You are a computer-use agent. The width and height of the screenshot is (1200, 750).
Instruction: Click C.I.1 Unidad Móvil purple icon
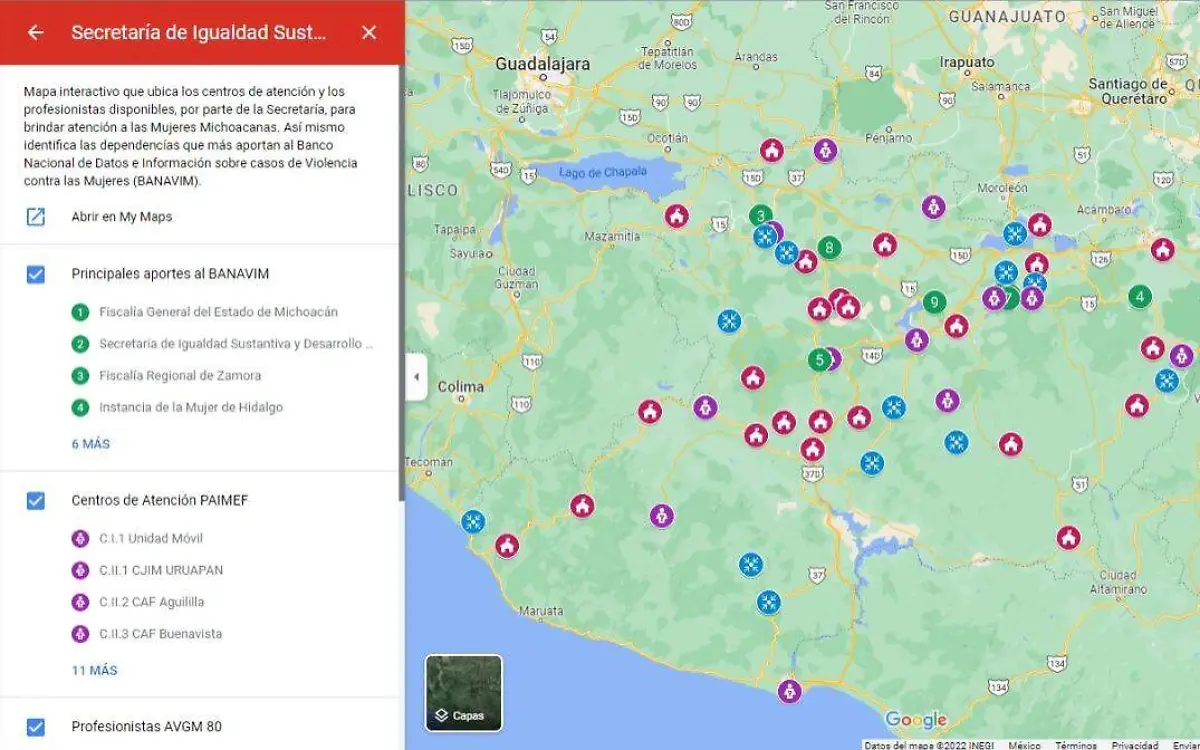81,539
